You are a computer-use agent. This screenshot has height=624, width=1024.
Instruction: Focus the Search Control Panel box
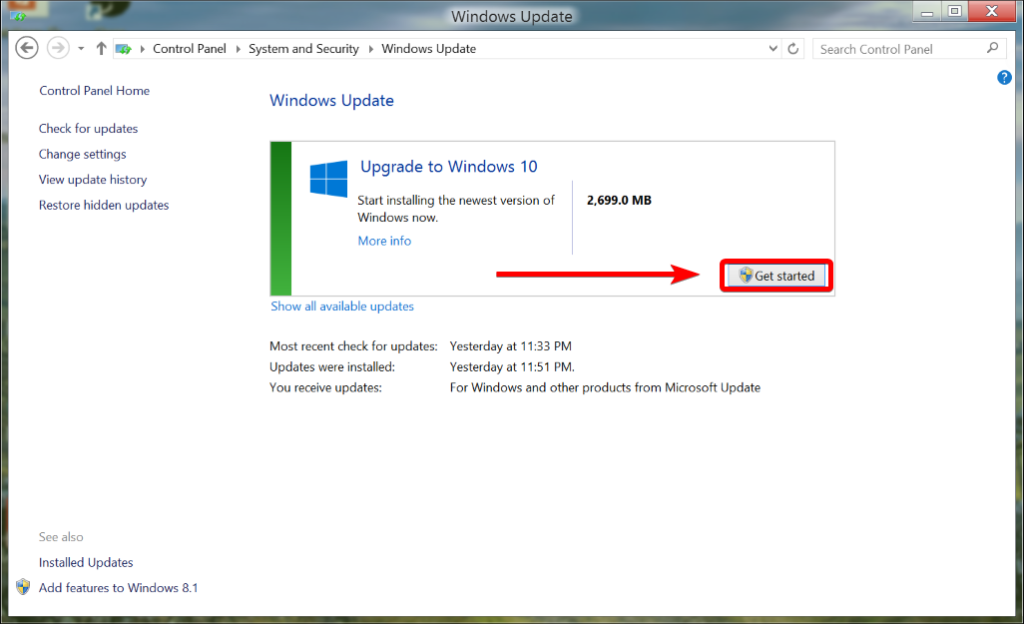(x=908, y=49)
